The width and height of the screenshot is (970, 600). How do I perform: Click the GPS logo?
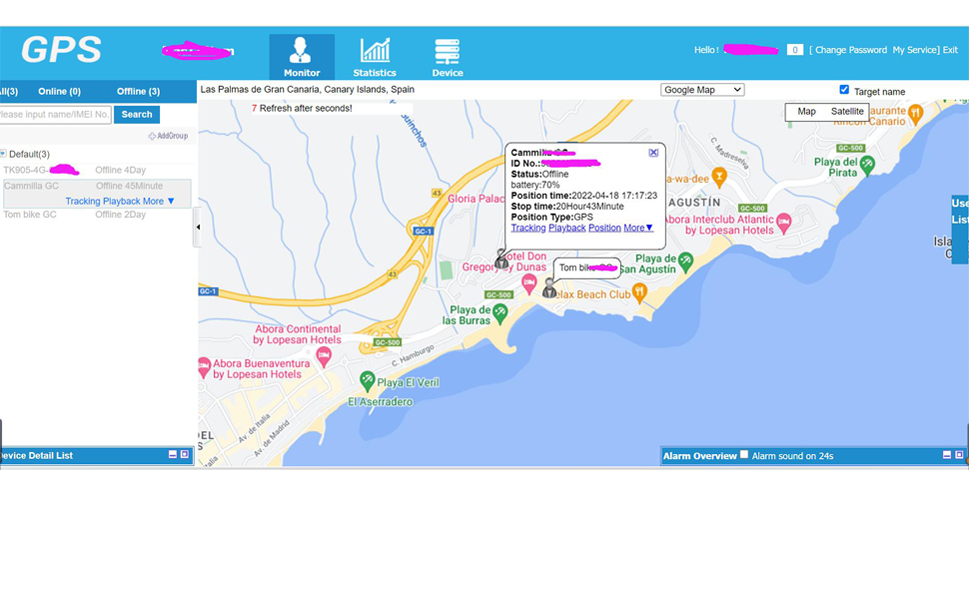pyautogui.click(x=62, y=50)
